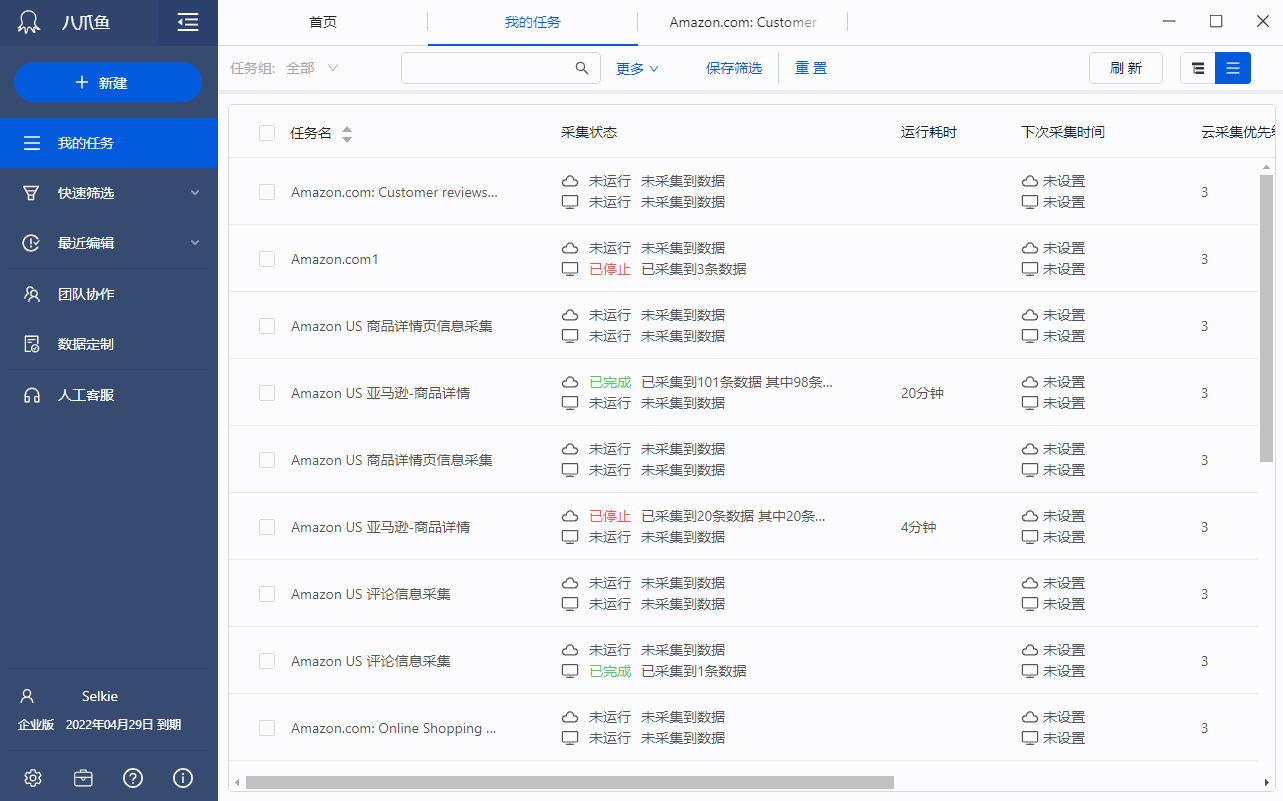The height and width of the screenshot is (801, 1283).
Task: Collapse the sidebar with the menu-fold icon
Action: point(187,22)
